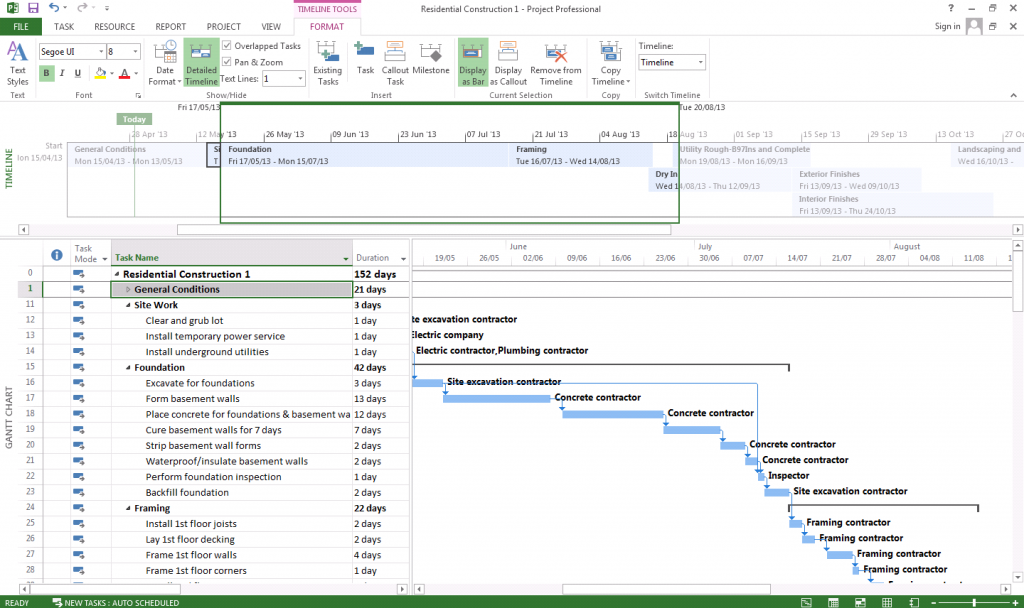Switch to Task Usage view in status bar
This screenshot has width=1024, height=608.
[x=834, y=603]
